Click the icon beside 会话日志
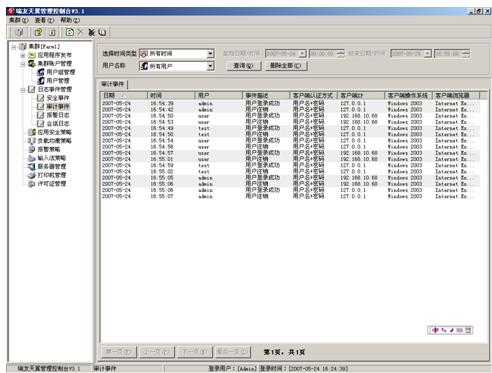492x373 pixels. [x=41, y=124]
